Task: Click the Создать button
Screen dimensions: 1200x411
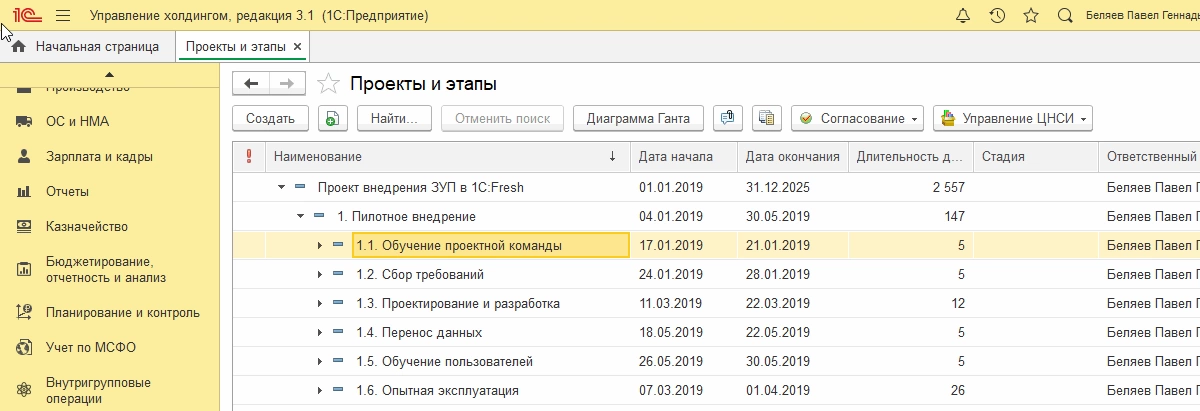Action: 270,118
